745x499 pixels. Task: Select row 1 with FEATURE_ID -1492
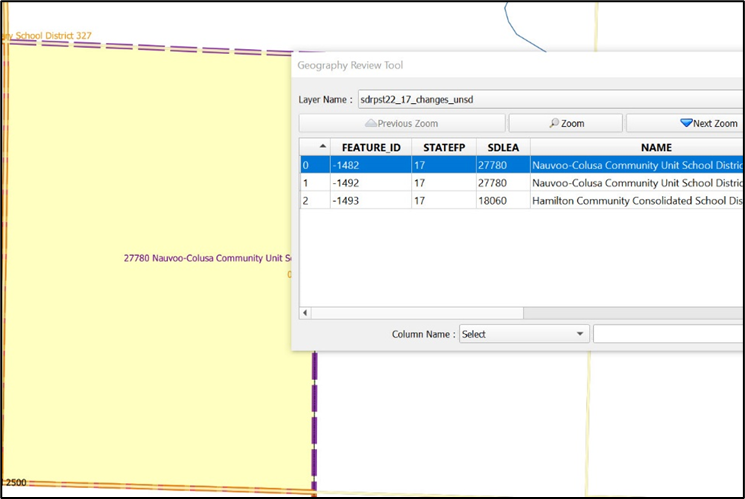tap(370, 183)
